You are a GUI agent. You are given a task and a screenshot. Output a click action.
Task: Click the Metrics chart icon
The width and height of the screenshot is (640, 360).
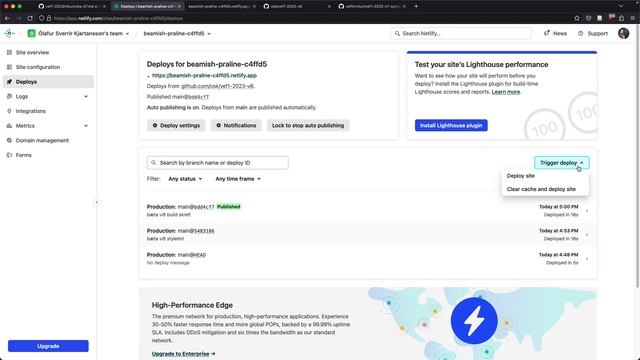pos(9,126)
